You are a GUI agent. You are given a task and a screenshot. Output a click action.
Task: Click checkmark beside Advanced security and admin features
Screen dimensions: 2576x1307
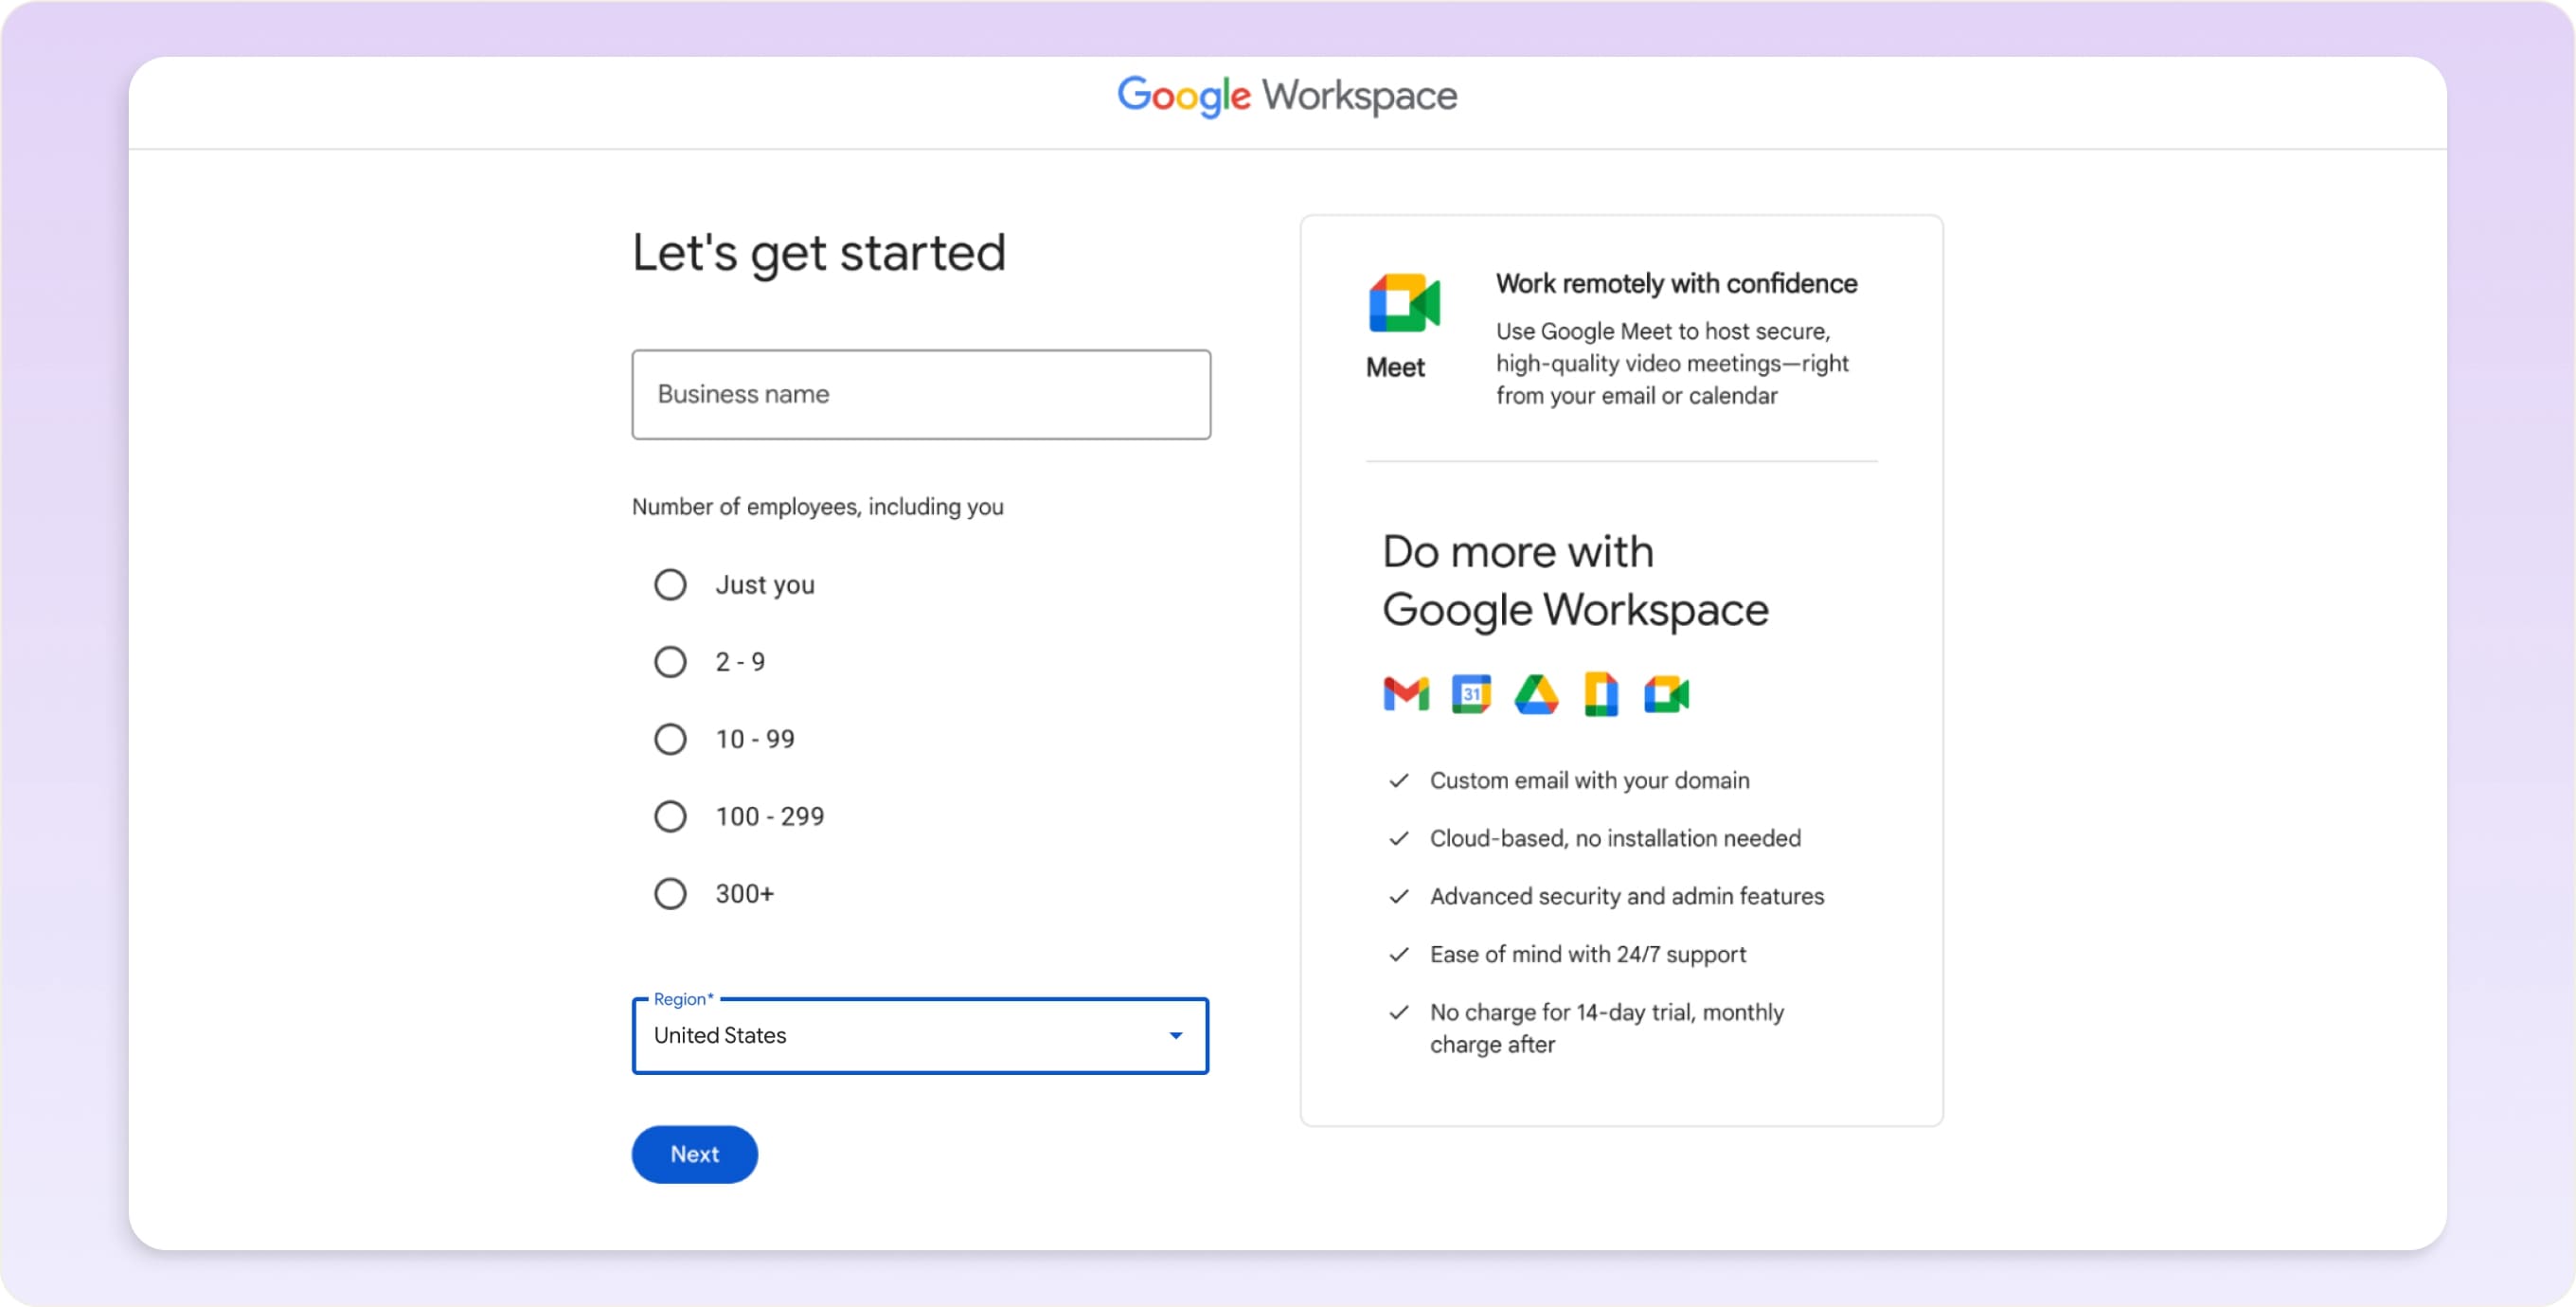pos(1399,897)
